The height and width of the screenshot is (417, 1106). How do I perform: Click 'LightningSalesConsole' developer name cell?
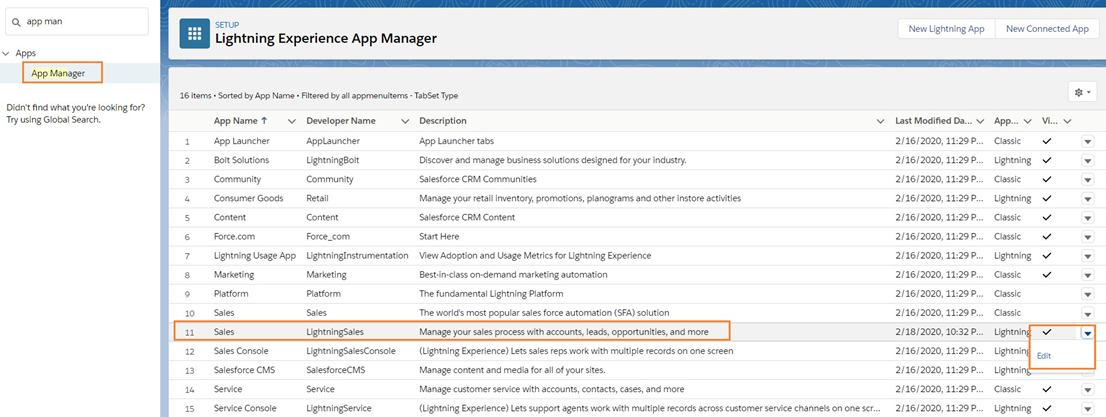point(351,351)
